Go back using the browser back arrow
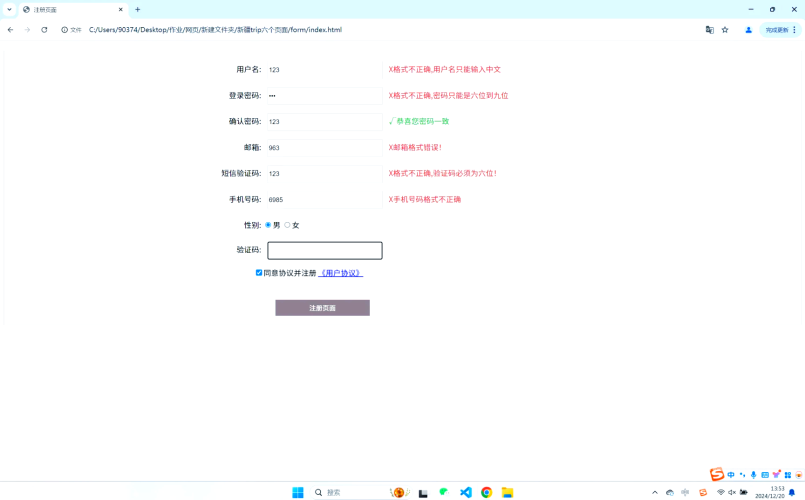 (x=10, y=30)
